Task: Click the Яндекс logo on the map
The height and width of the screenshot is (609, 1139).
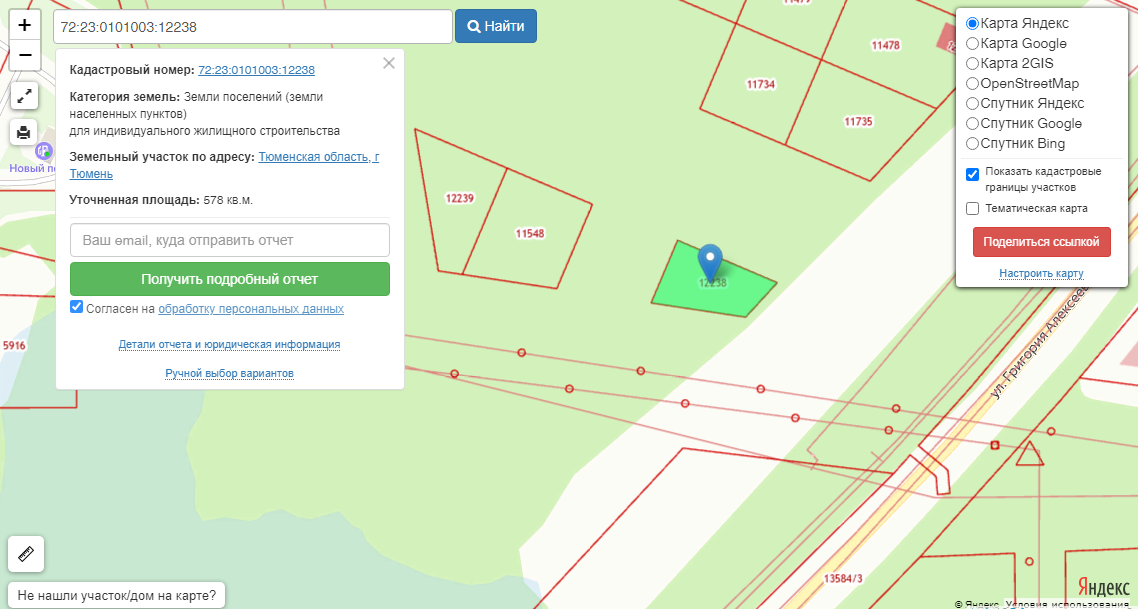Action: (x=1103, y=587)
